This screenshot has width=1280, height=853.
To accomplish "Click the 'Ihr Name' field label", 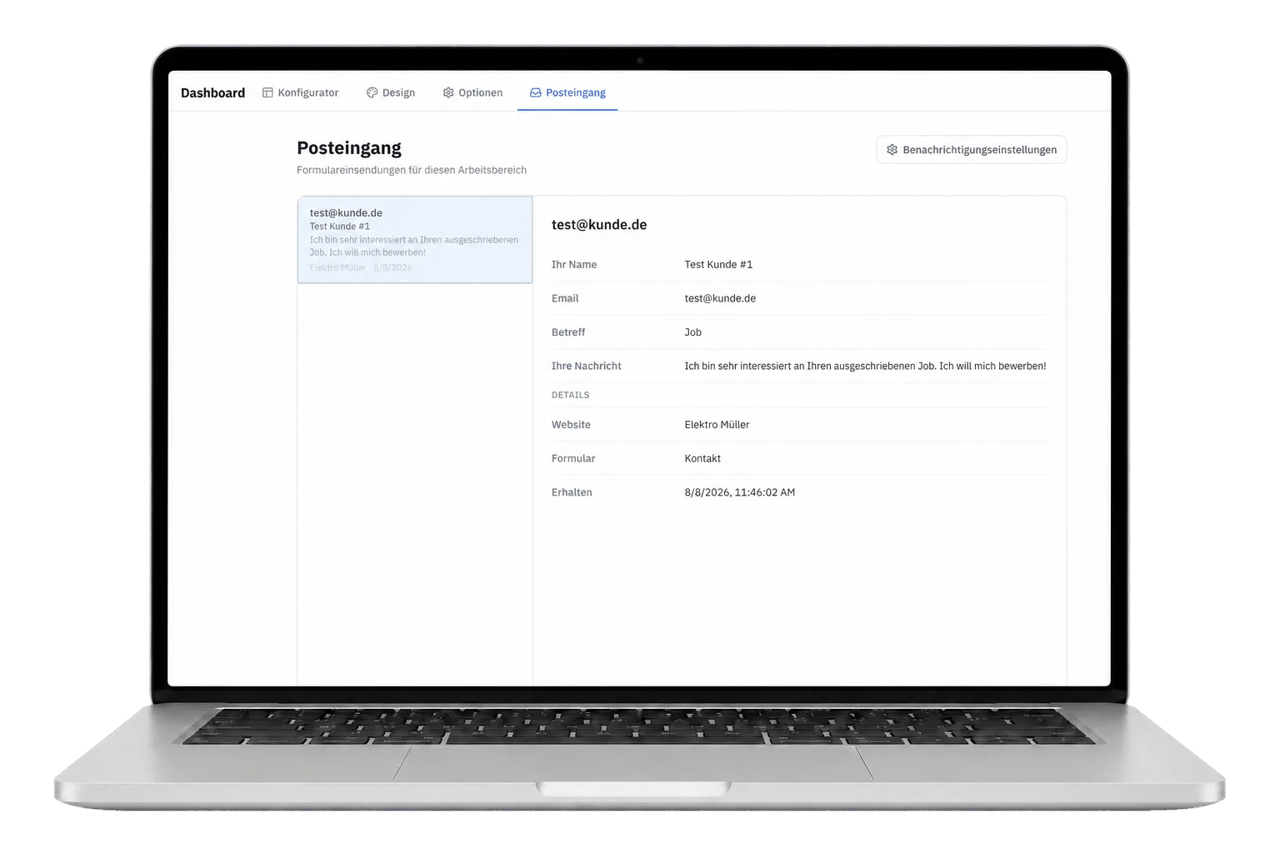I will point(574,265).
